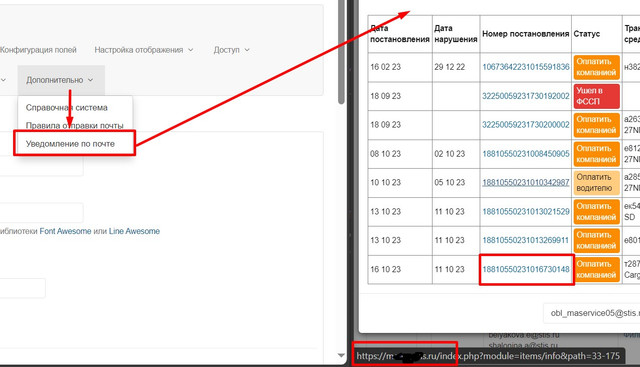Open resolution number 1067364223101559​1836
The height and width of the screenshot is (367, 640).
[x=526, y=67]
